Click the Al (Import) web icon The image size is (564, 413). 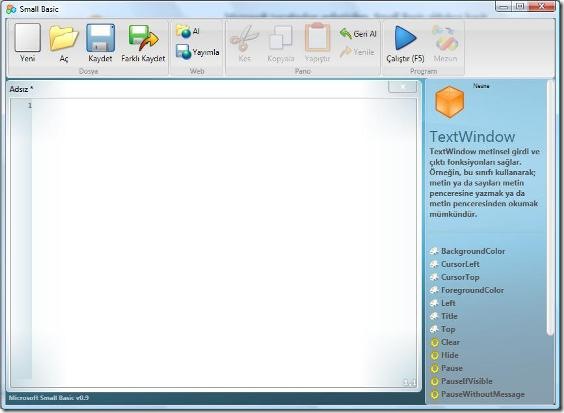[x=183, y=32]
